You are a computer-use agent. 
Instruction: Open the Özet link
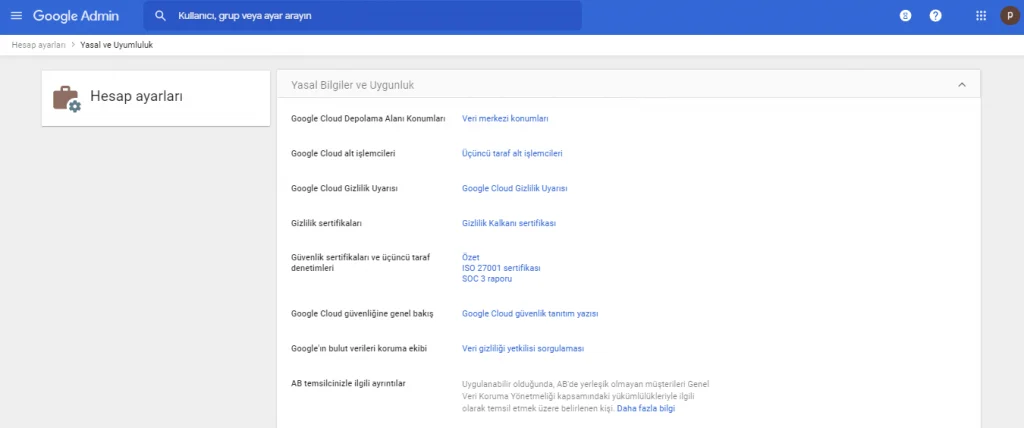coord(471,257)
